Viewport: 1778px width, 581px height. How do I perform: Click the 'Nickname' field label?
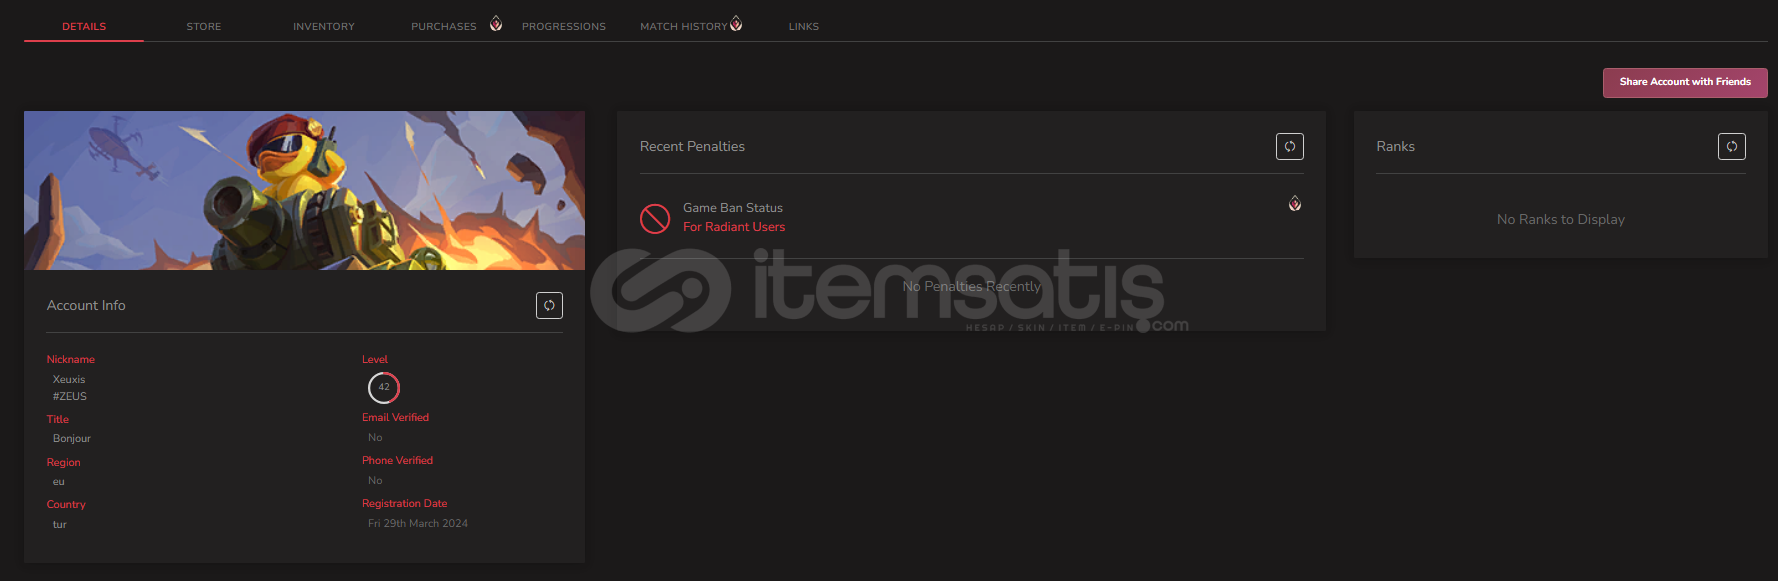71,359
